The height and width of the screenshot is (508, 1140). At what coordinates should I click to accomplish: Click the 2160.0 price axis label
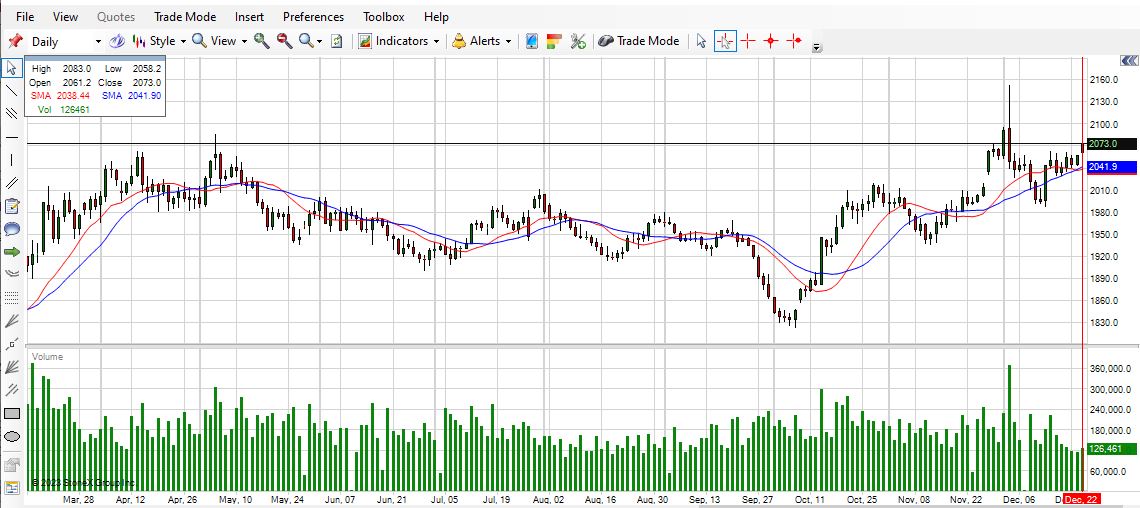tap(1103, 79)
